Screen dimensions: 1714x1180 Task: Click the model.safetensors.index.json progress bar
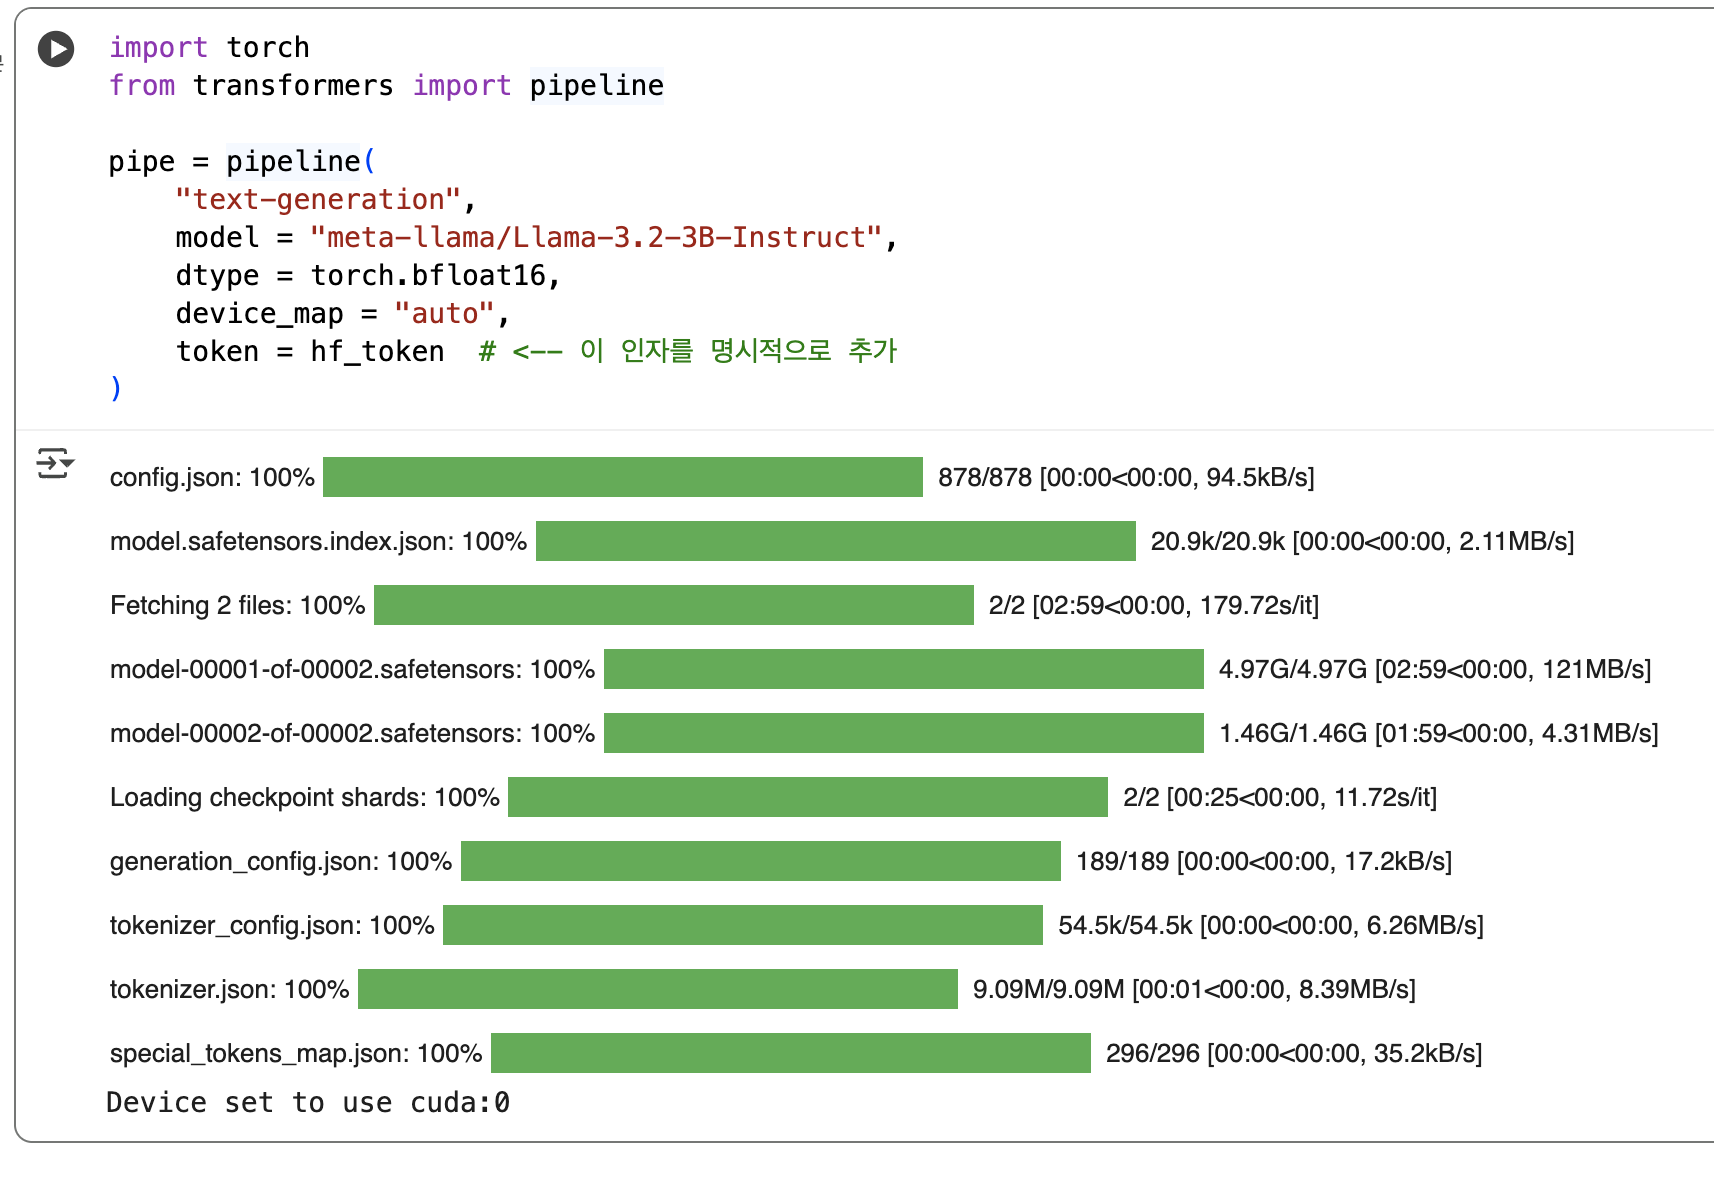835,541
